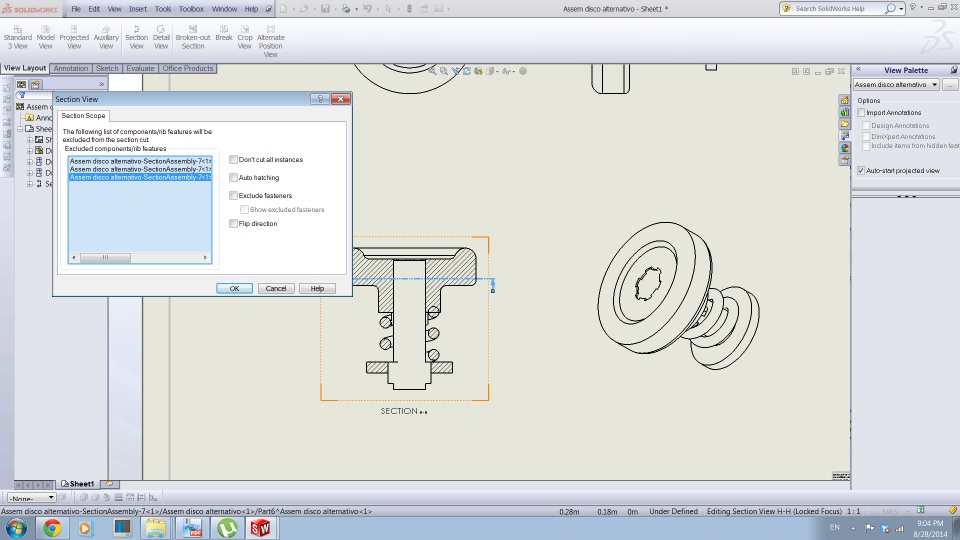
Task: Open the Office Products tab
Action: [x=187, y=69]
